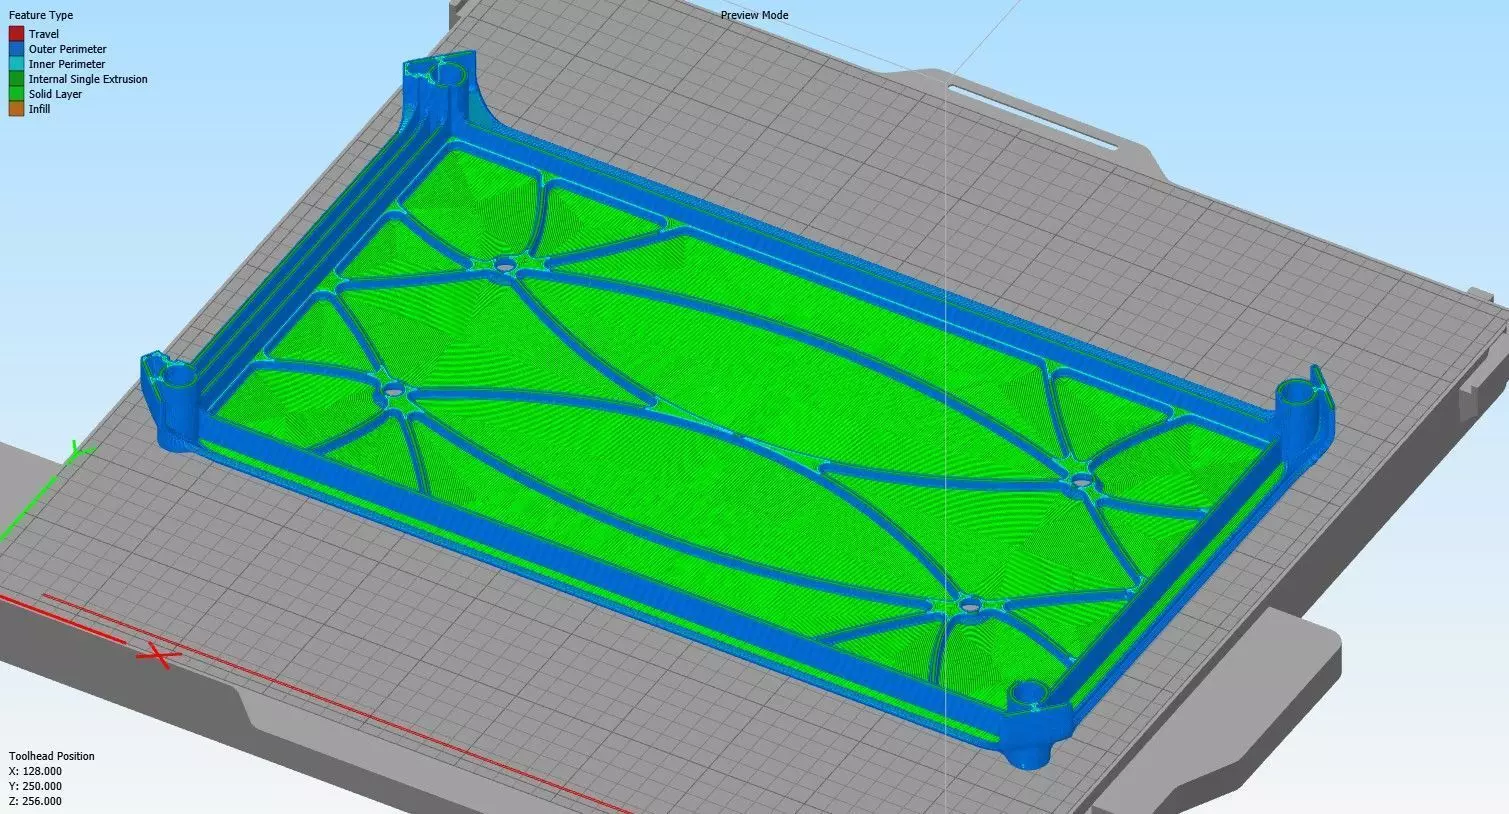Viewport: 1509px width, 814px height.
Task: Click the red X toolhead marker
Action: click(158, 655)
